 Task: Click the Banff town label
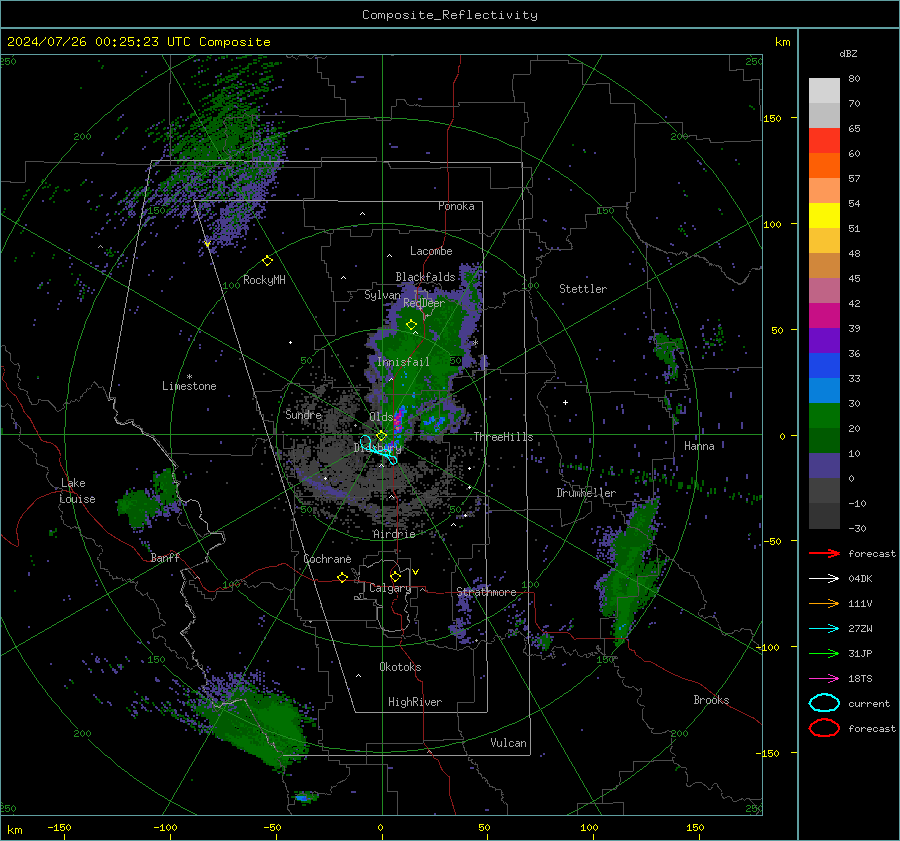165,558
